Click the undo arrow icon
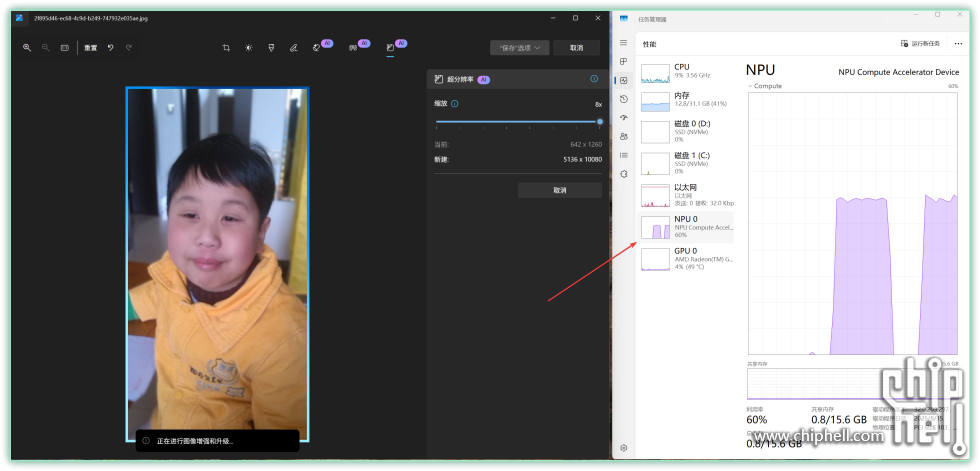This screenshot has width=980, height=471. point(110,47)
